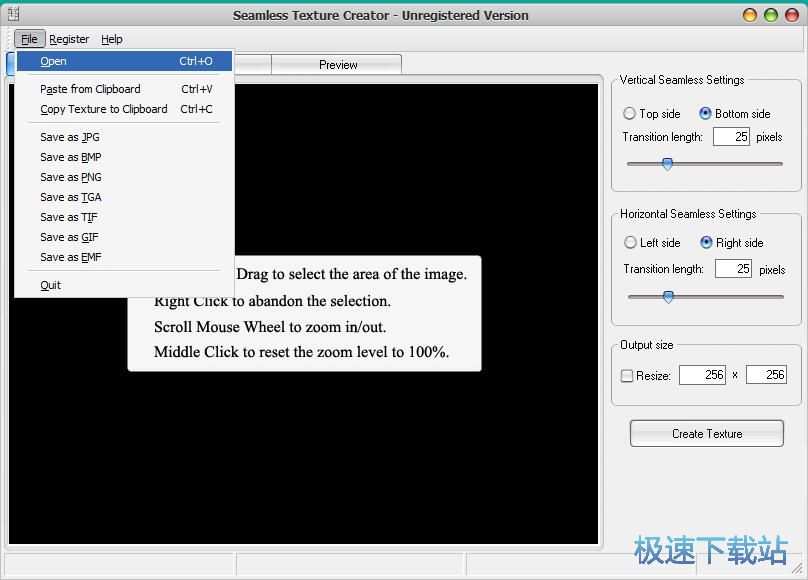Open the Help menu

click(112, 39)
